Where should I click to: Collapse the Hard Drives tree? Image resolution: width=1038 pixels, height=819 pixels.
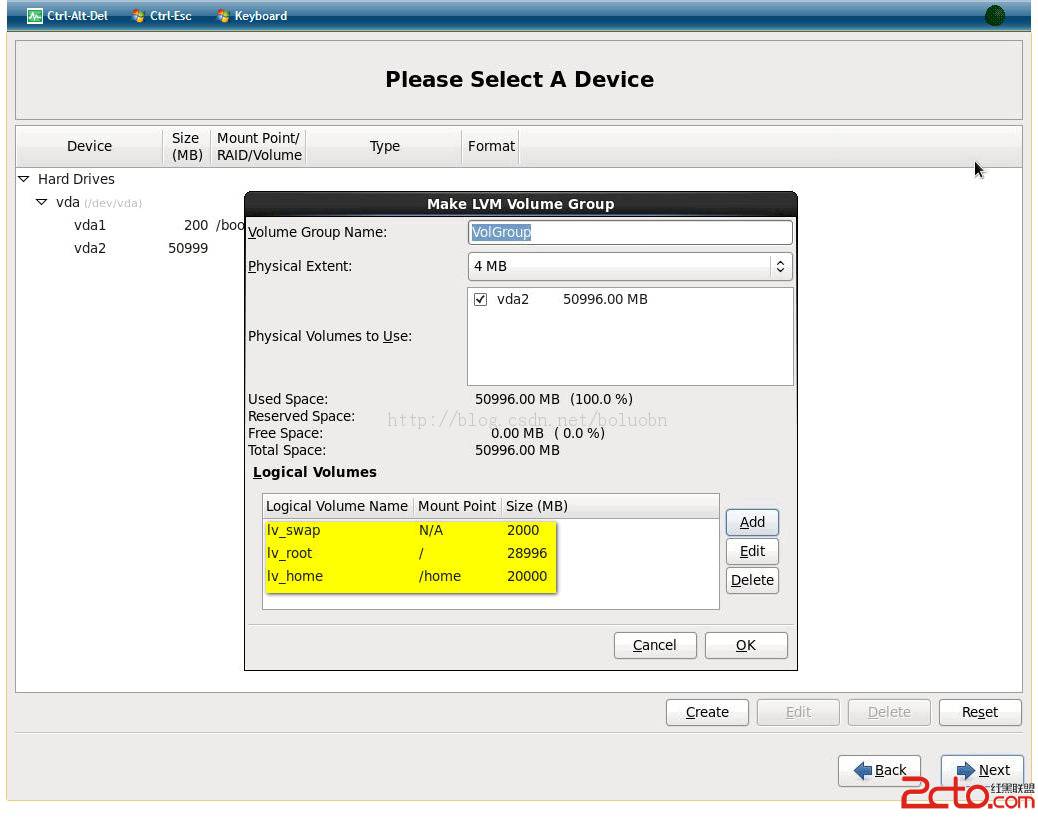24,179
